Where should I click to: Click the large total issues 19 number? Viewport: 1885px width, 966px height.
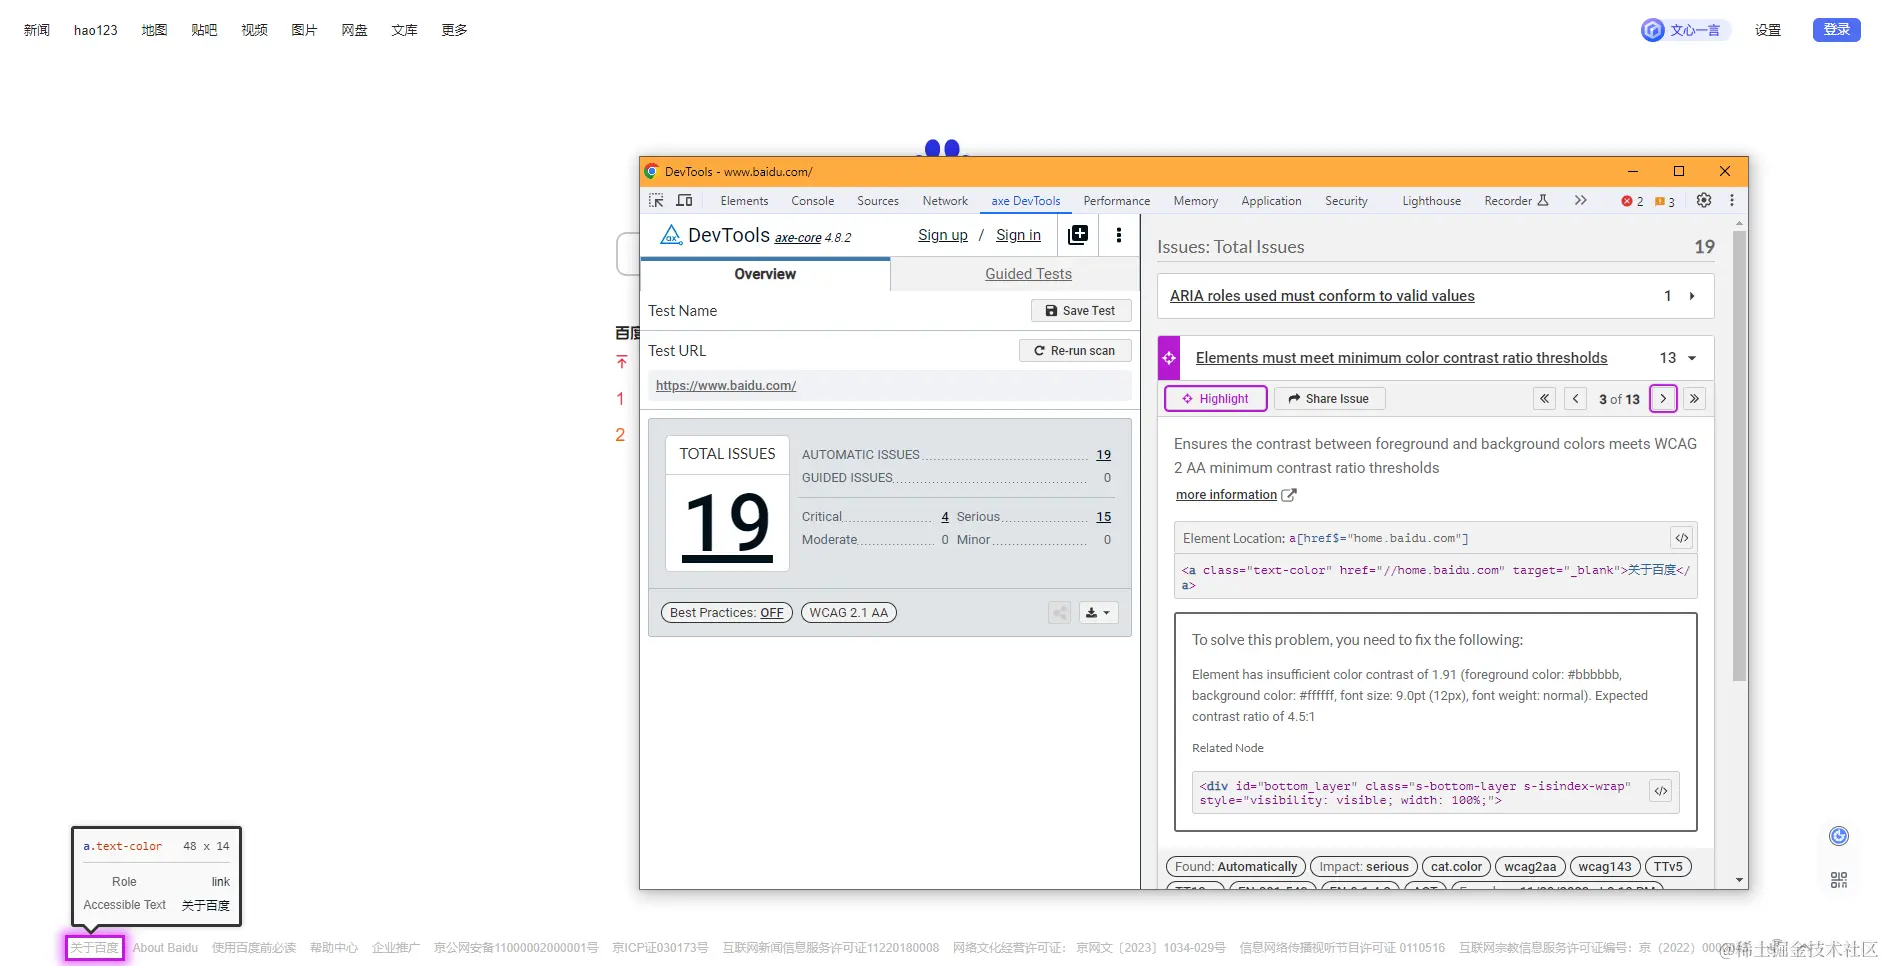tap(727, 525)
